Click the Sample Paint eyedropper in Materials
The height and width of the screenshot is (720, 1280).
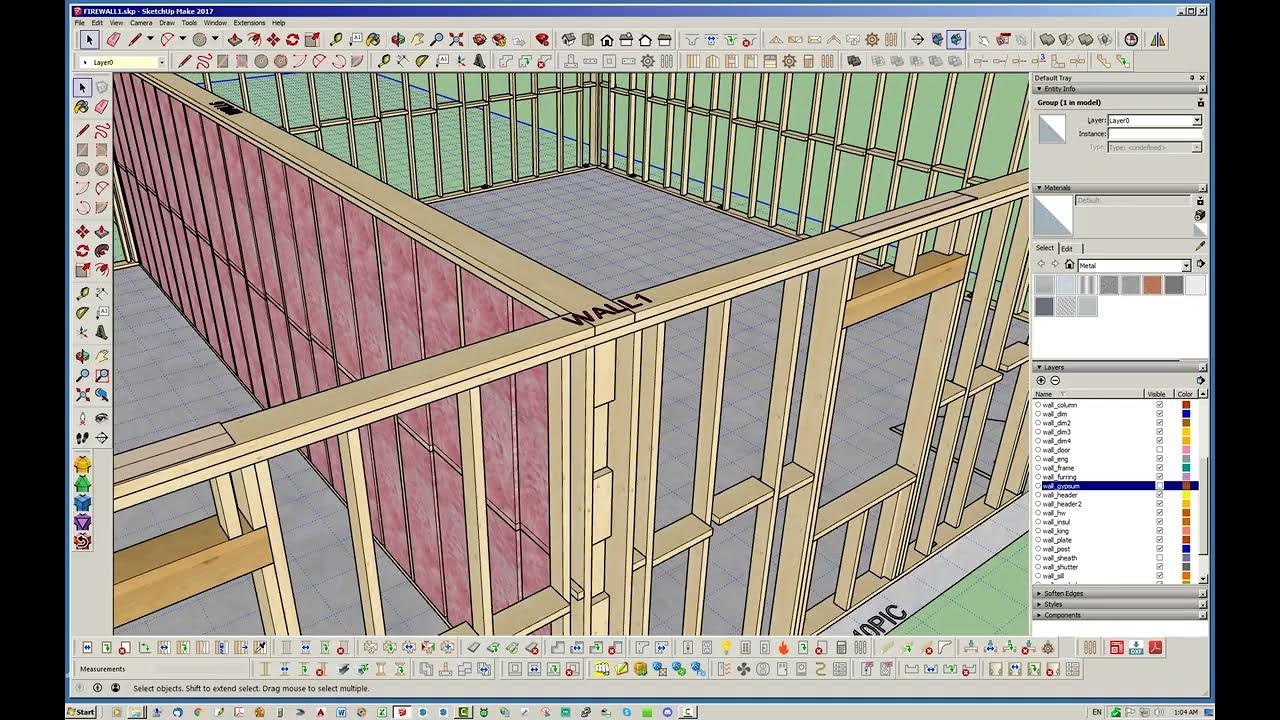(x=1200, y=246)
